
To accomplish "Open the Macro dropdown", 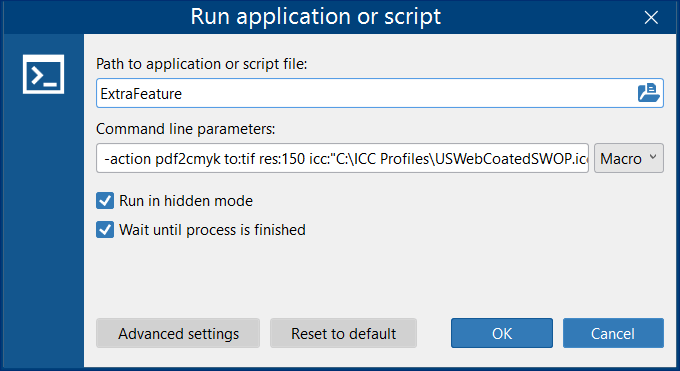I will 628,158.
